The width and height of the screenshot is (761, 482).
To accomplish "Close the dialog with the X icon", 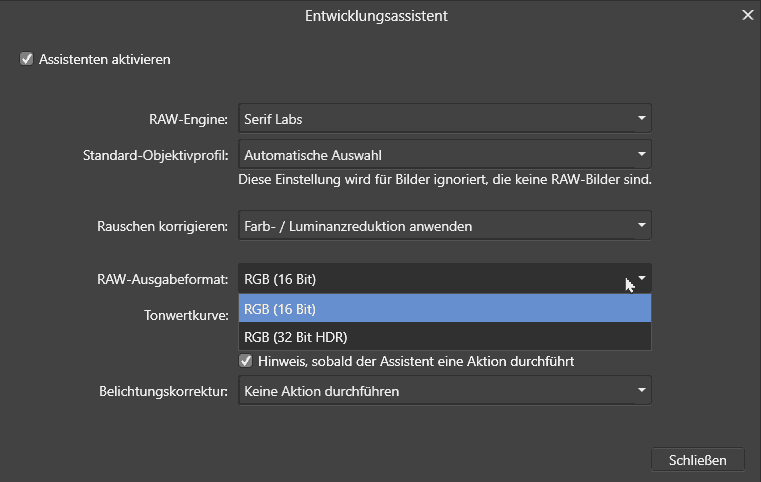I will (x=747, y=14).
